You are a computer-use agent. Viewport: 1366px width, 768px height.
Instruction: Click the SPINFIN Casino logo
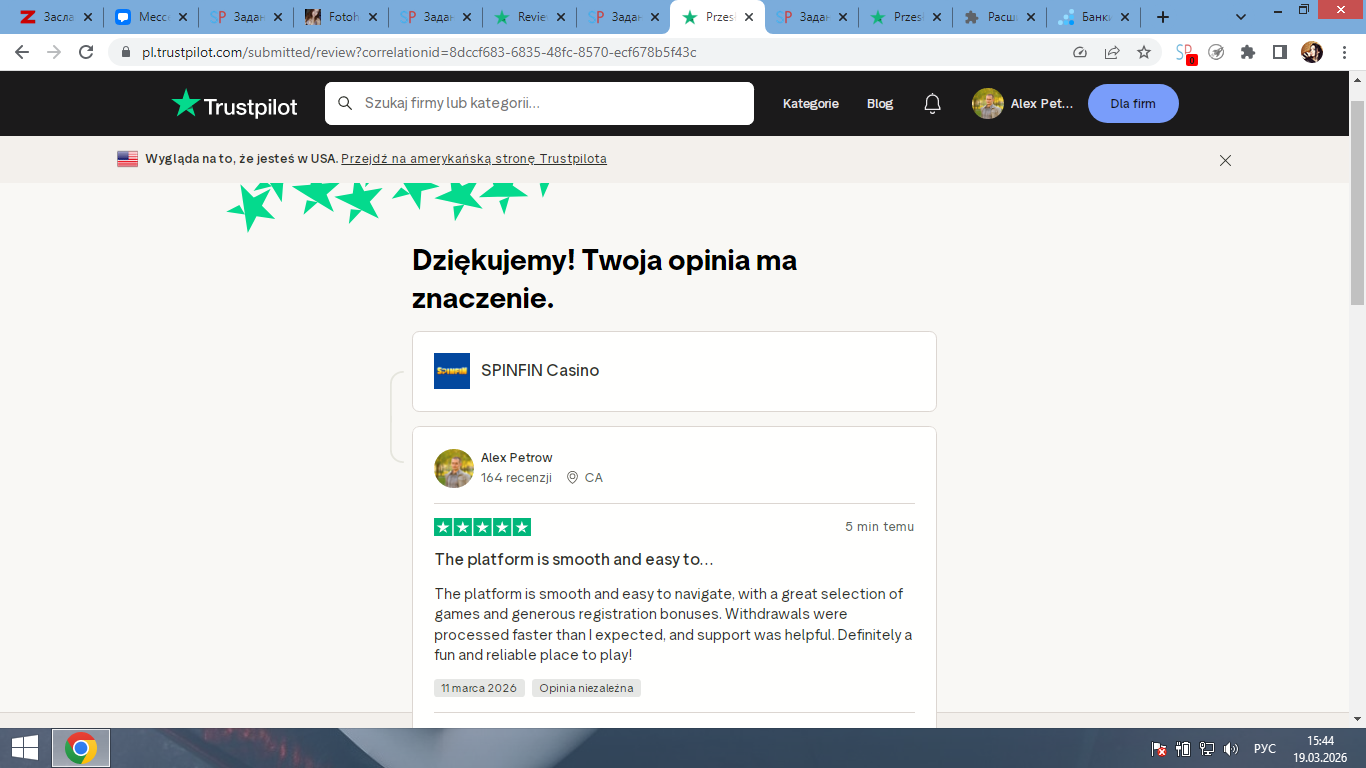[452, 371]
